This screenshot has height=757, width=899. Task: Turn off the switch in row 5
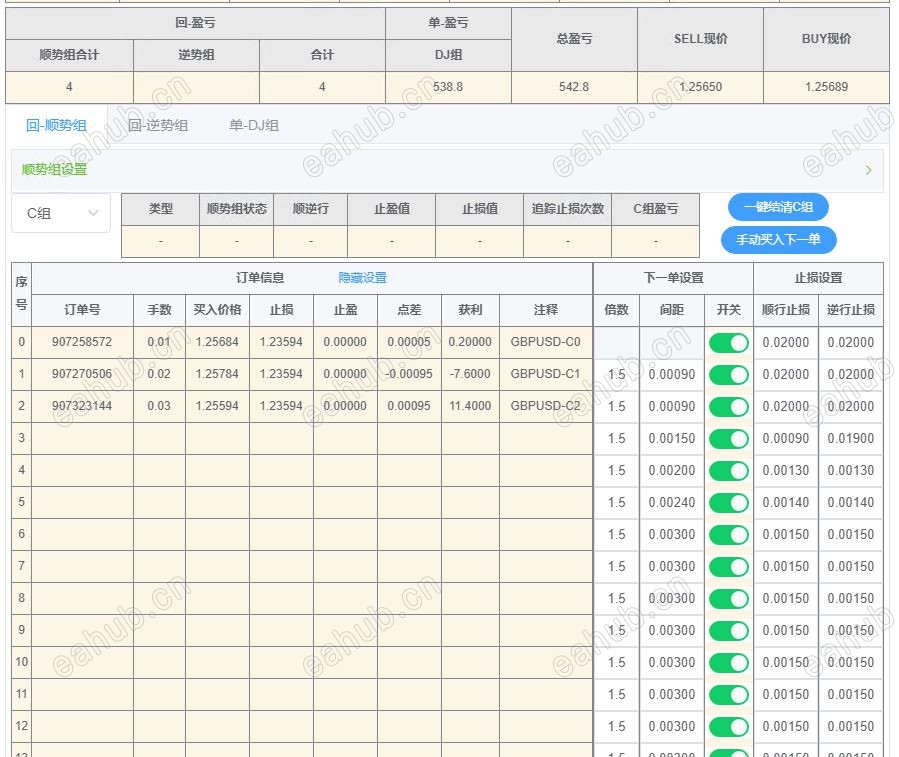click(x=728, y=502)
